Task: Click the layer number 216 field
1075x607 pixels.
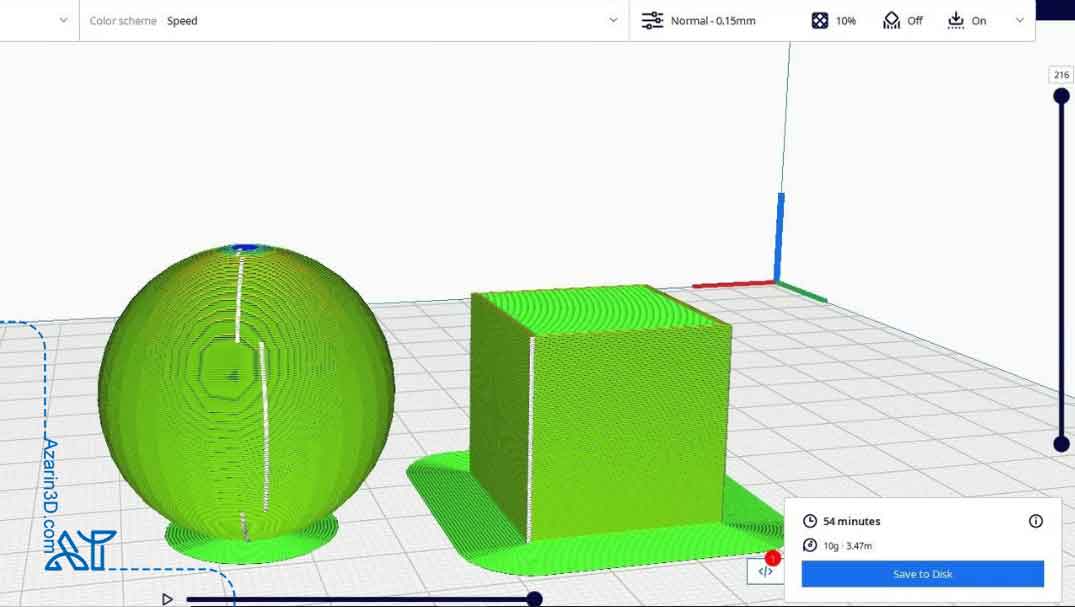Action: coord(1060,75)
